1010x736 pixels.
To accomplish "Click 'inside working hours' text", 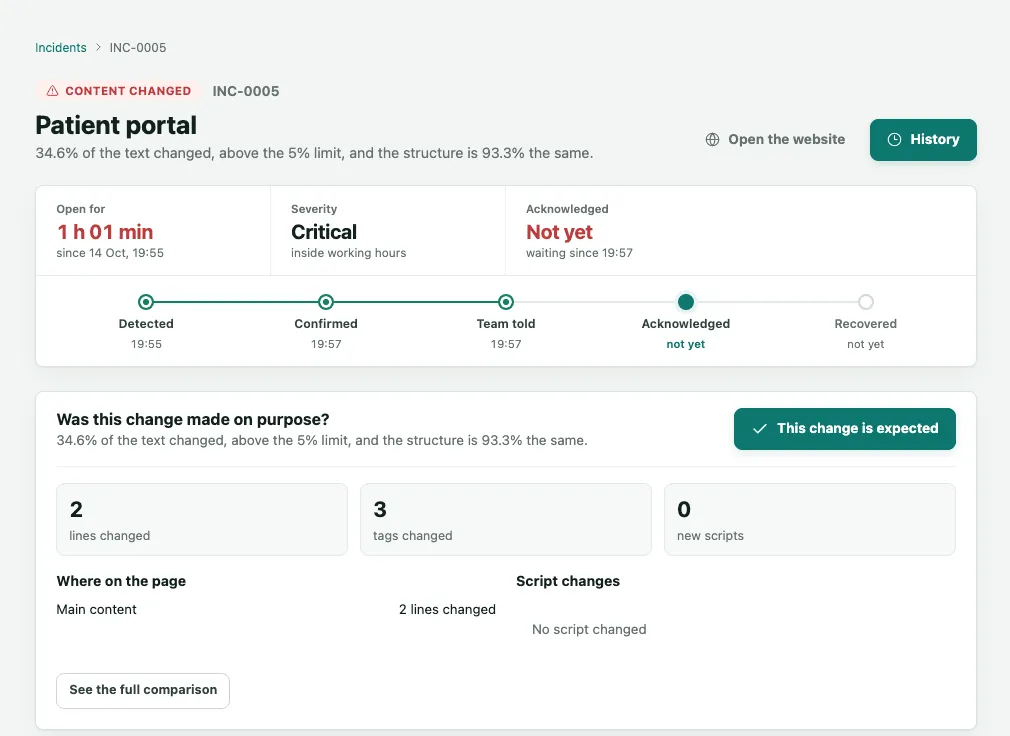I will tap(348, 253).
